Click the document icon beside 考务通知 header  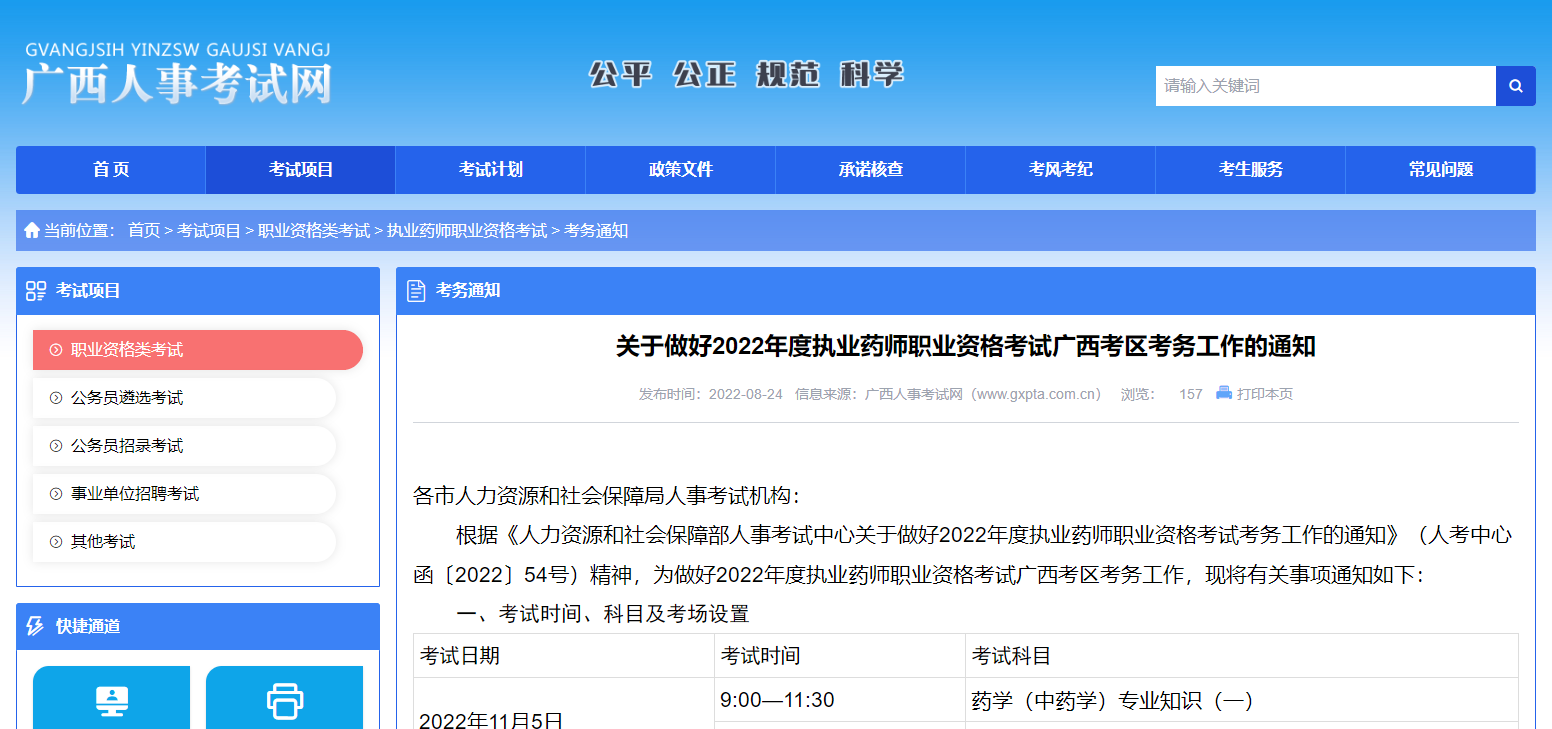point(416,291)
